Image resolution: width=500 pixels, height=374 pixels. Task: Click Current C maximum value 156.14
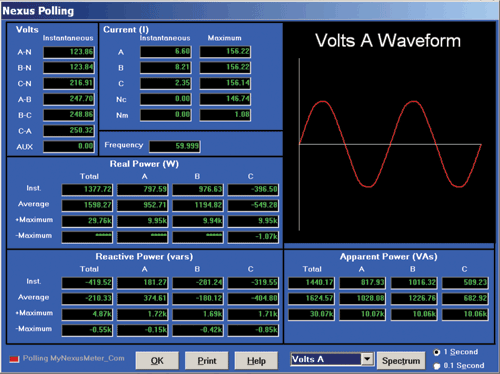pyautogui.click(x=225, y=83)
